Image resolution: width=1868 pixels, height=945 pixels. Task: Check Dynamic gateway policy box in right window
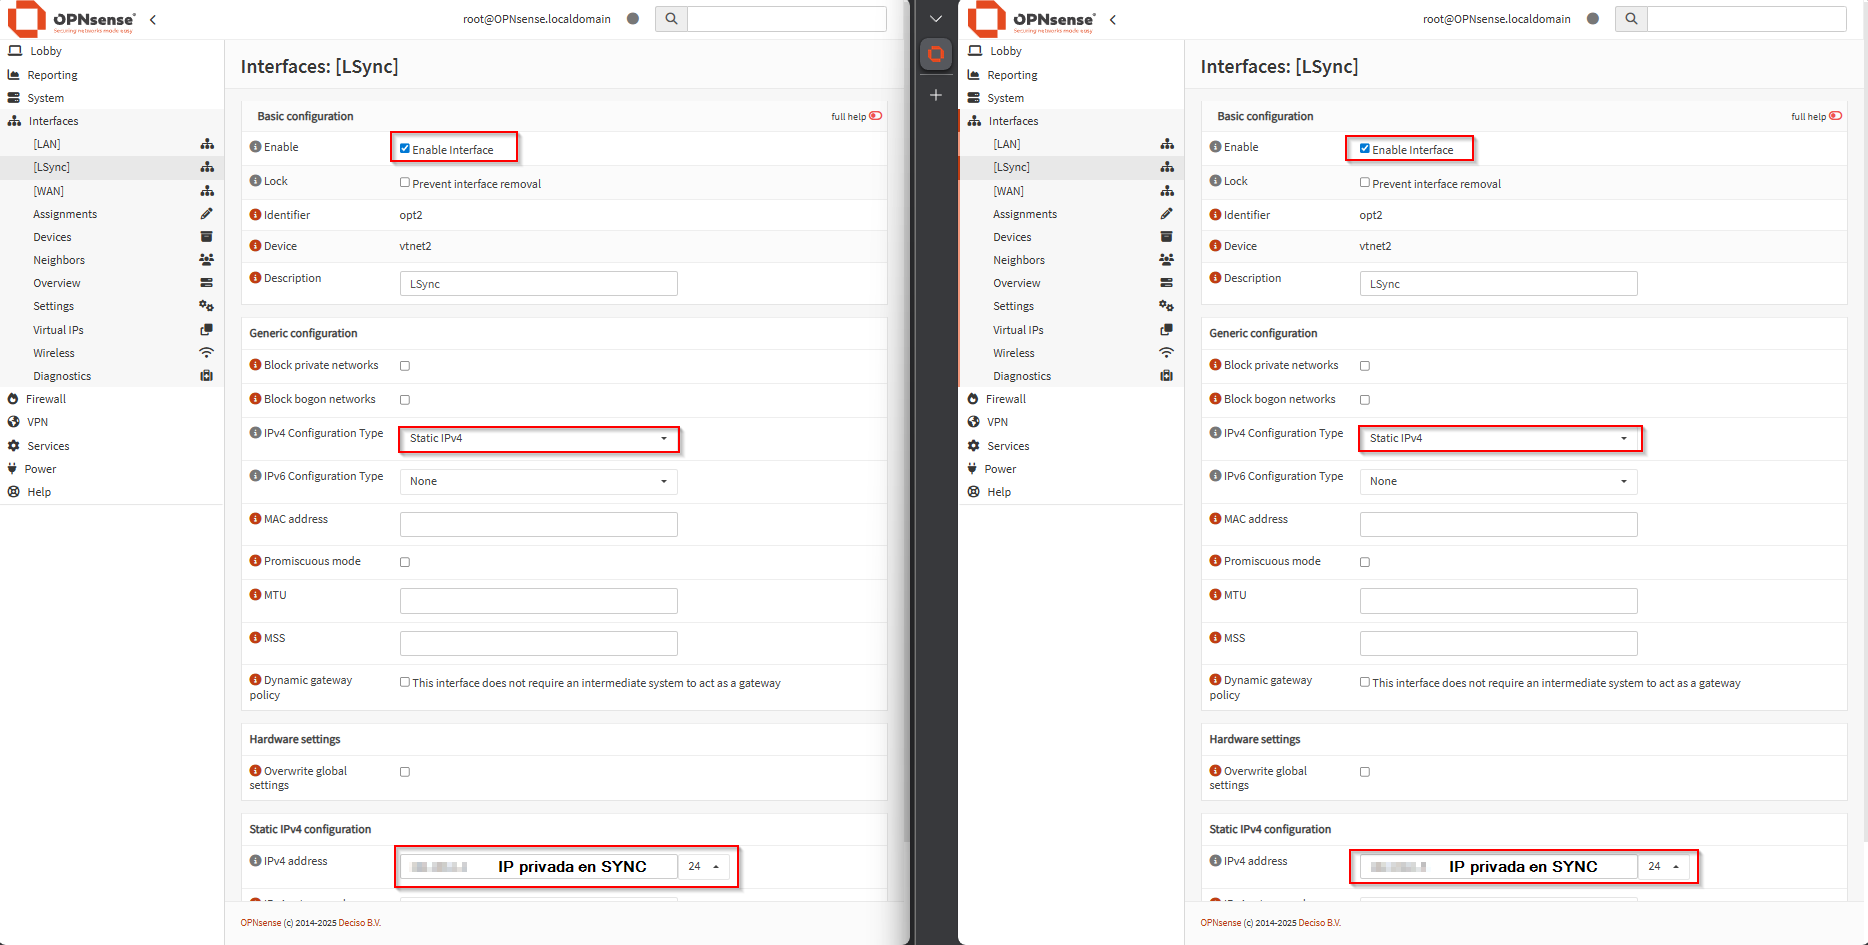click(1365, 682)
